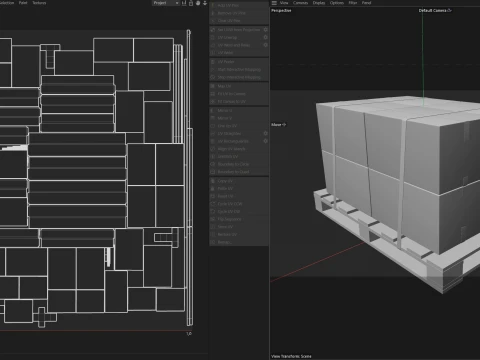This screenshot has height=360, width=480.
Task: Run the Copy UV command
Action: tap(239, 181)
